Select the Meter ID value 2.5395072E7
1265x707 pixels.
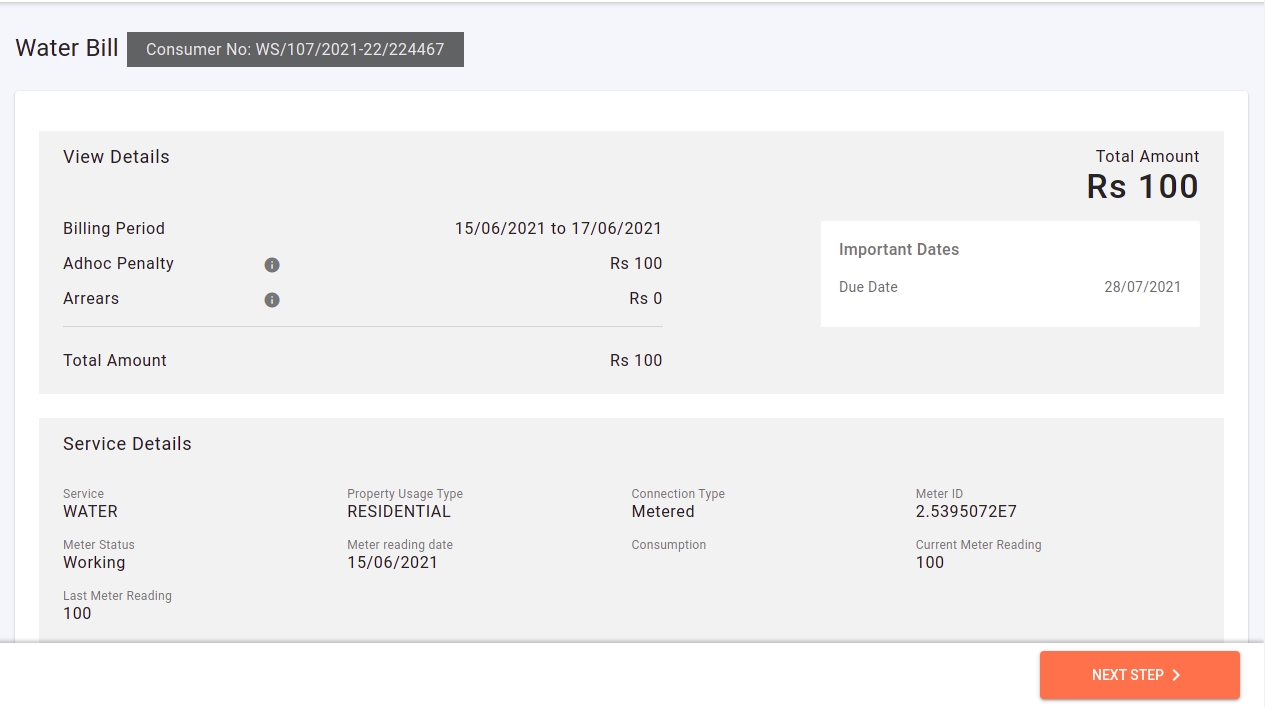[966, 512]
